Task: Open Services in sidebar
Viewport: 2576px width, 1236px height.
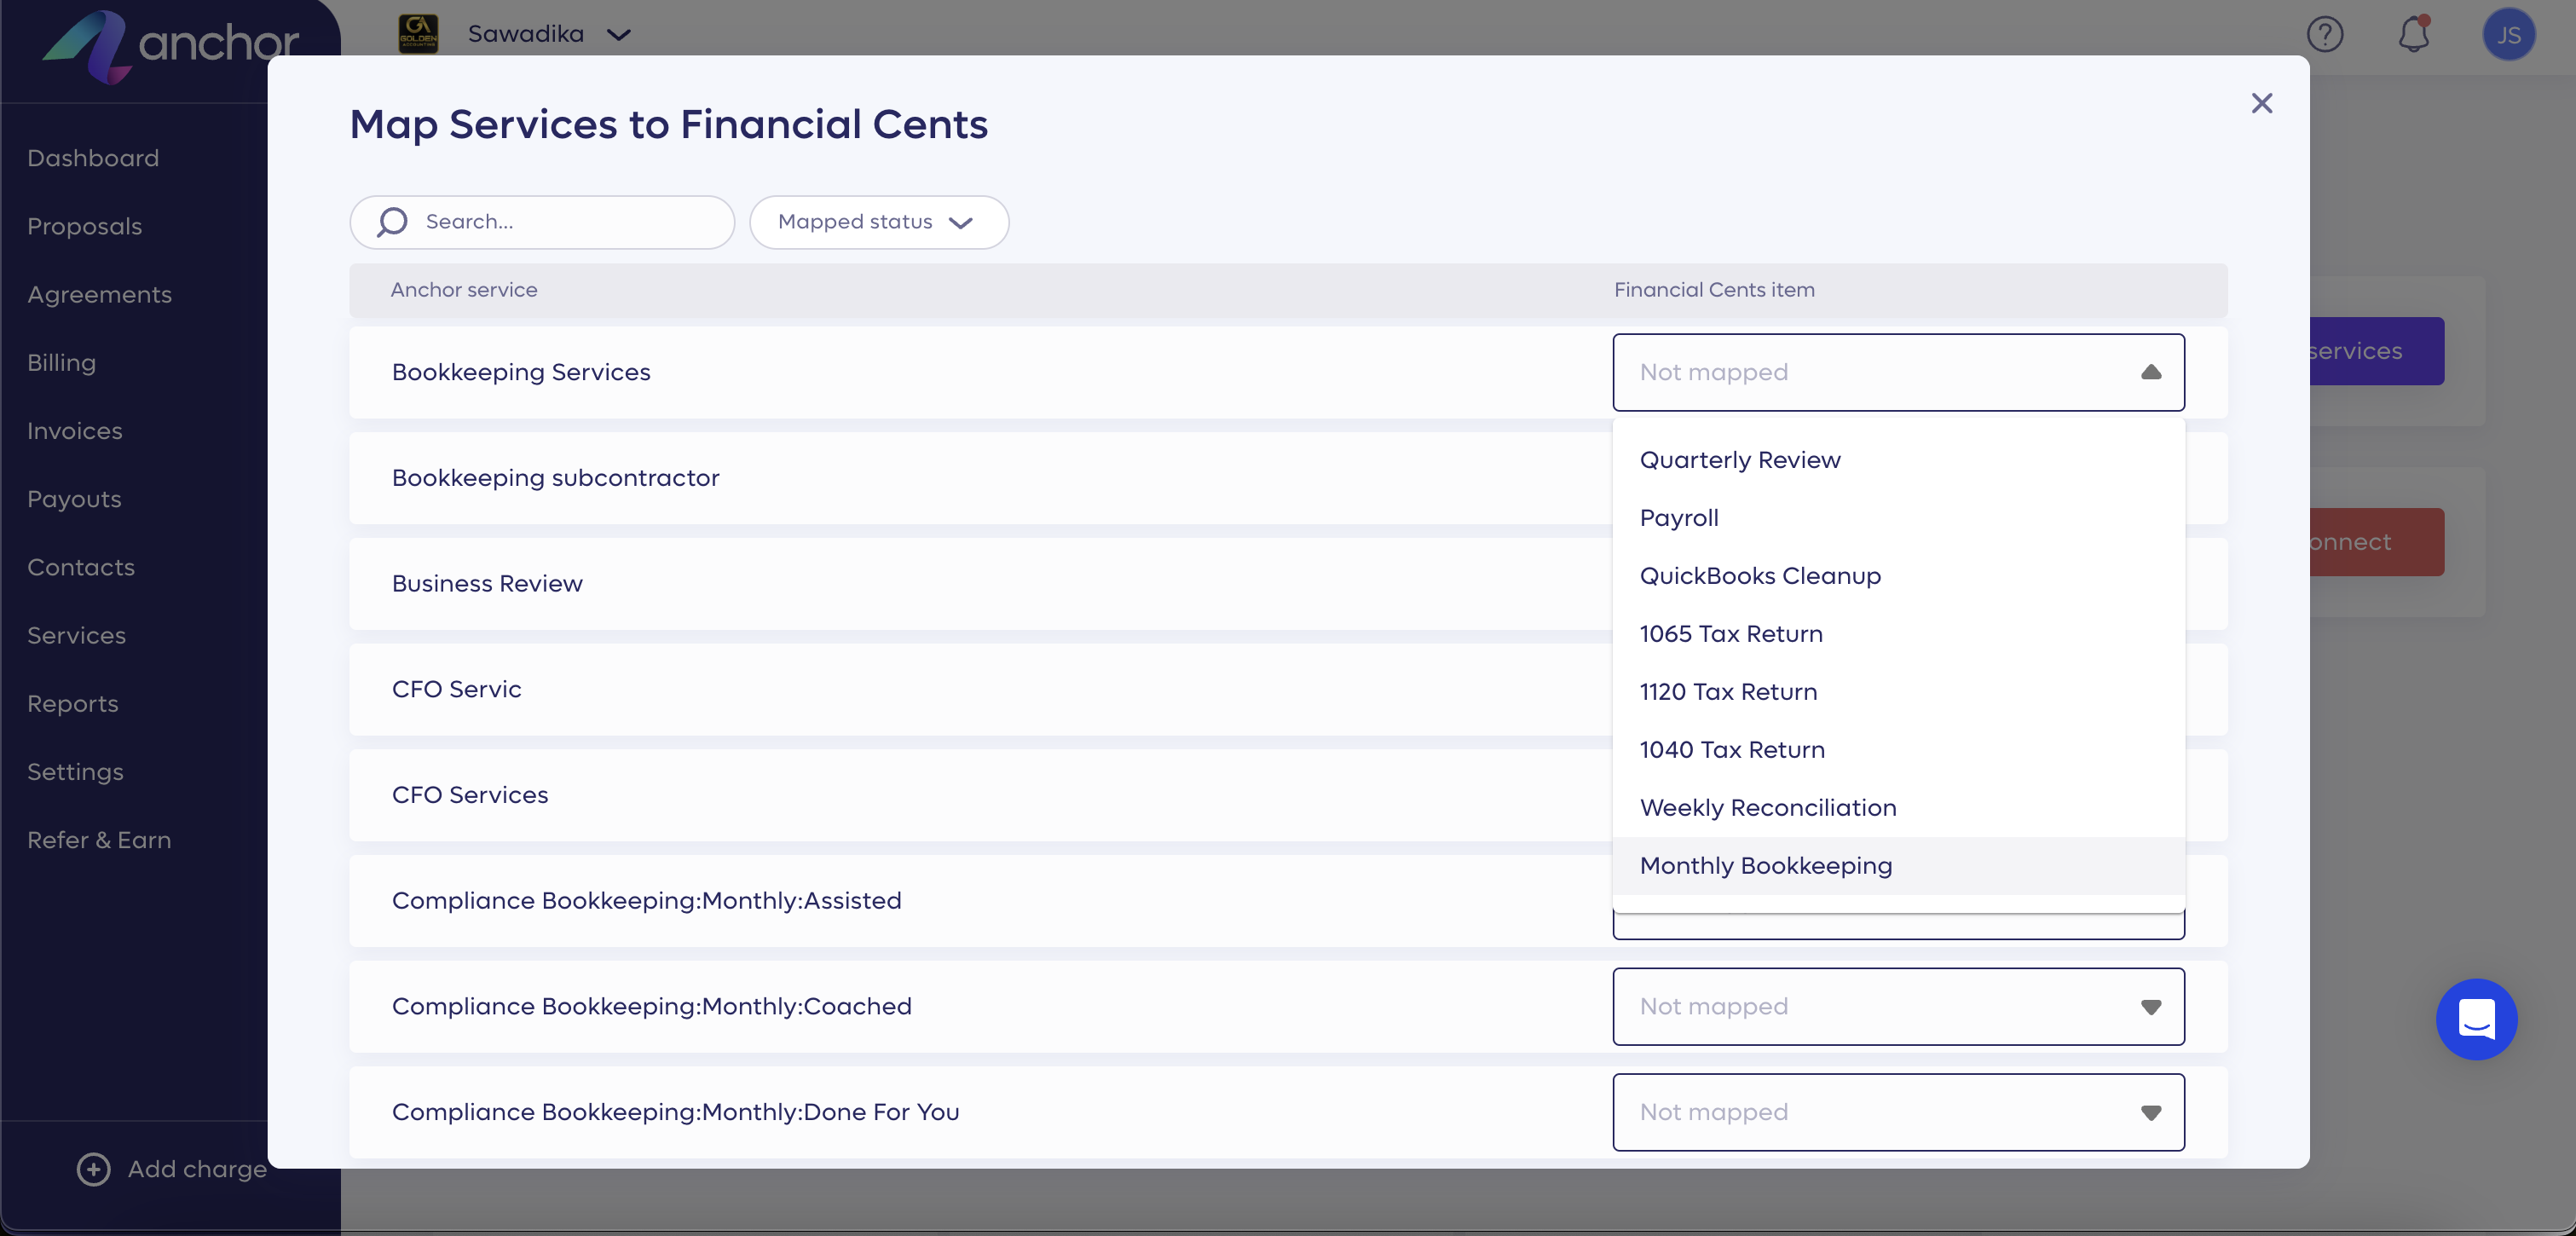Action: click(x=76, y=635)
